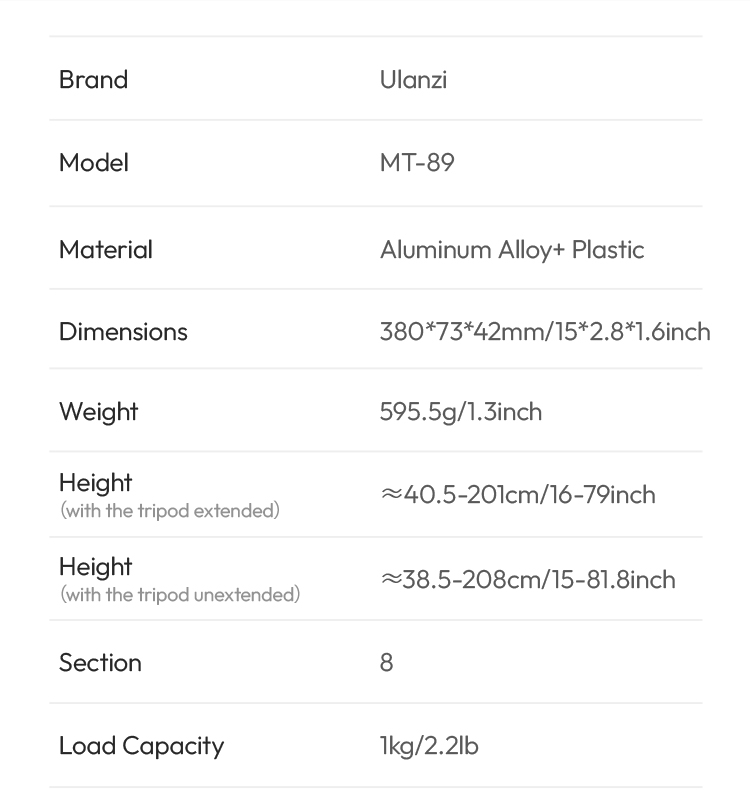Image resolution: width=750 pixels, height=804 pixels.
Task: Click the "with the tripod extended" note
Action: point(170,511)
